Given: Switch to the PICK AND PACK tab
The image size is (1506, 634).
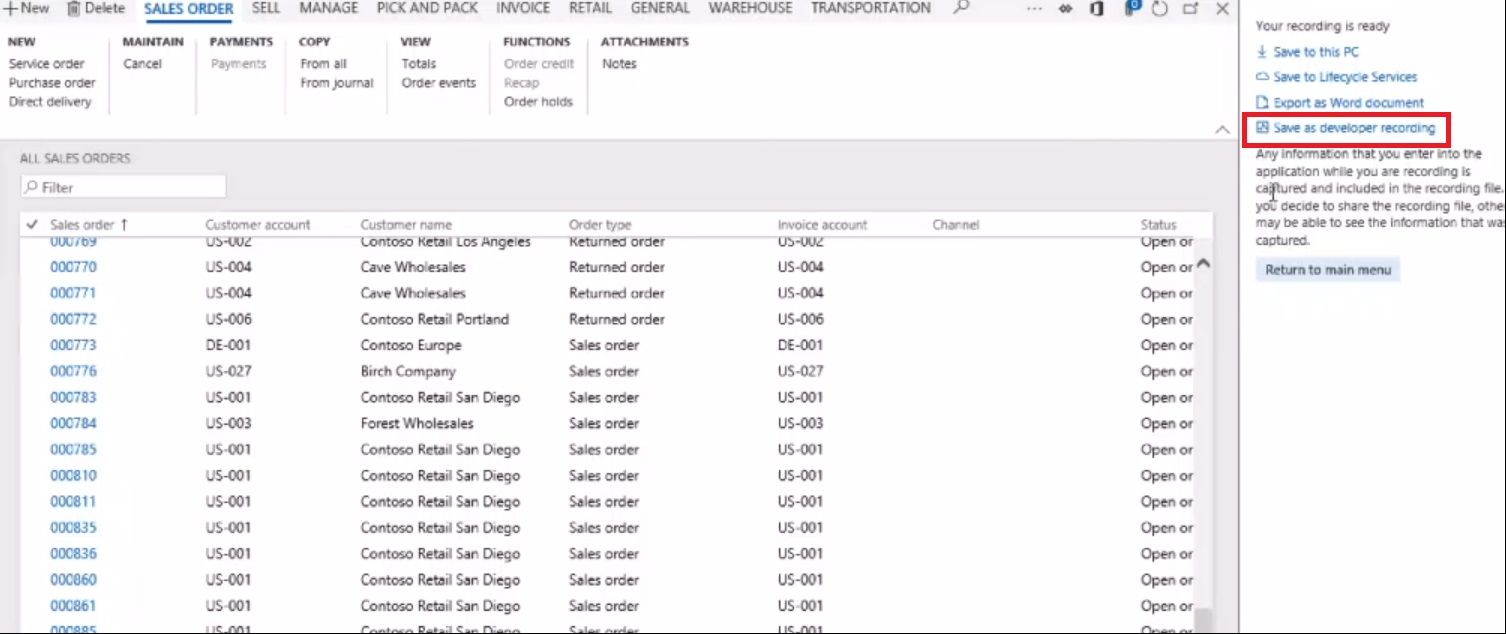Looking at the screenshot, I should tap(427, 8).
